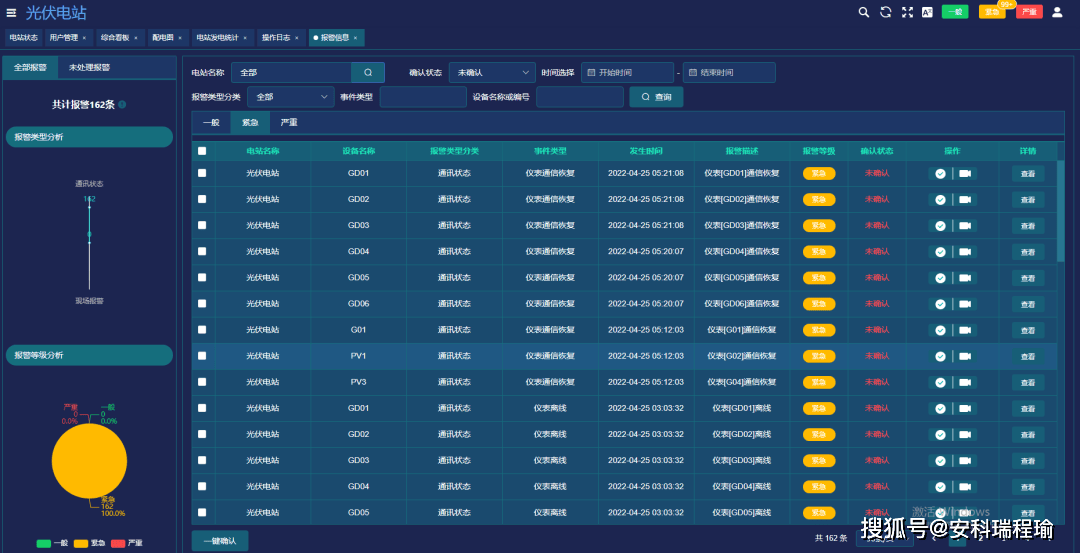The height and width of the screenshot is (553, 1080).
Task: Confirm alarm in GD06 row
Action: click(x=940, y=304)
